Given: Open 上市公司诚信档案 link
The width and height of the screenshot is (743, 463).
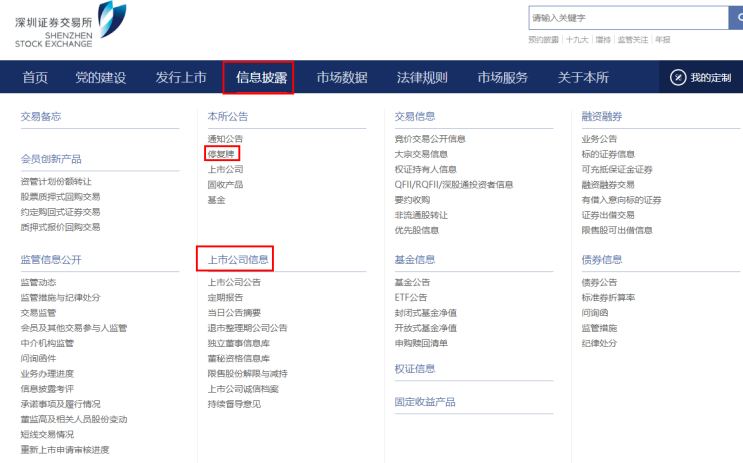Looking at the screenshot, I should (243, 389).
